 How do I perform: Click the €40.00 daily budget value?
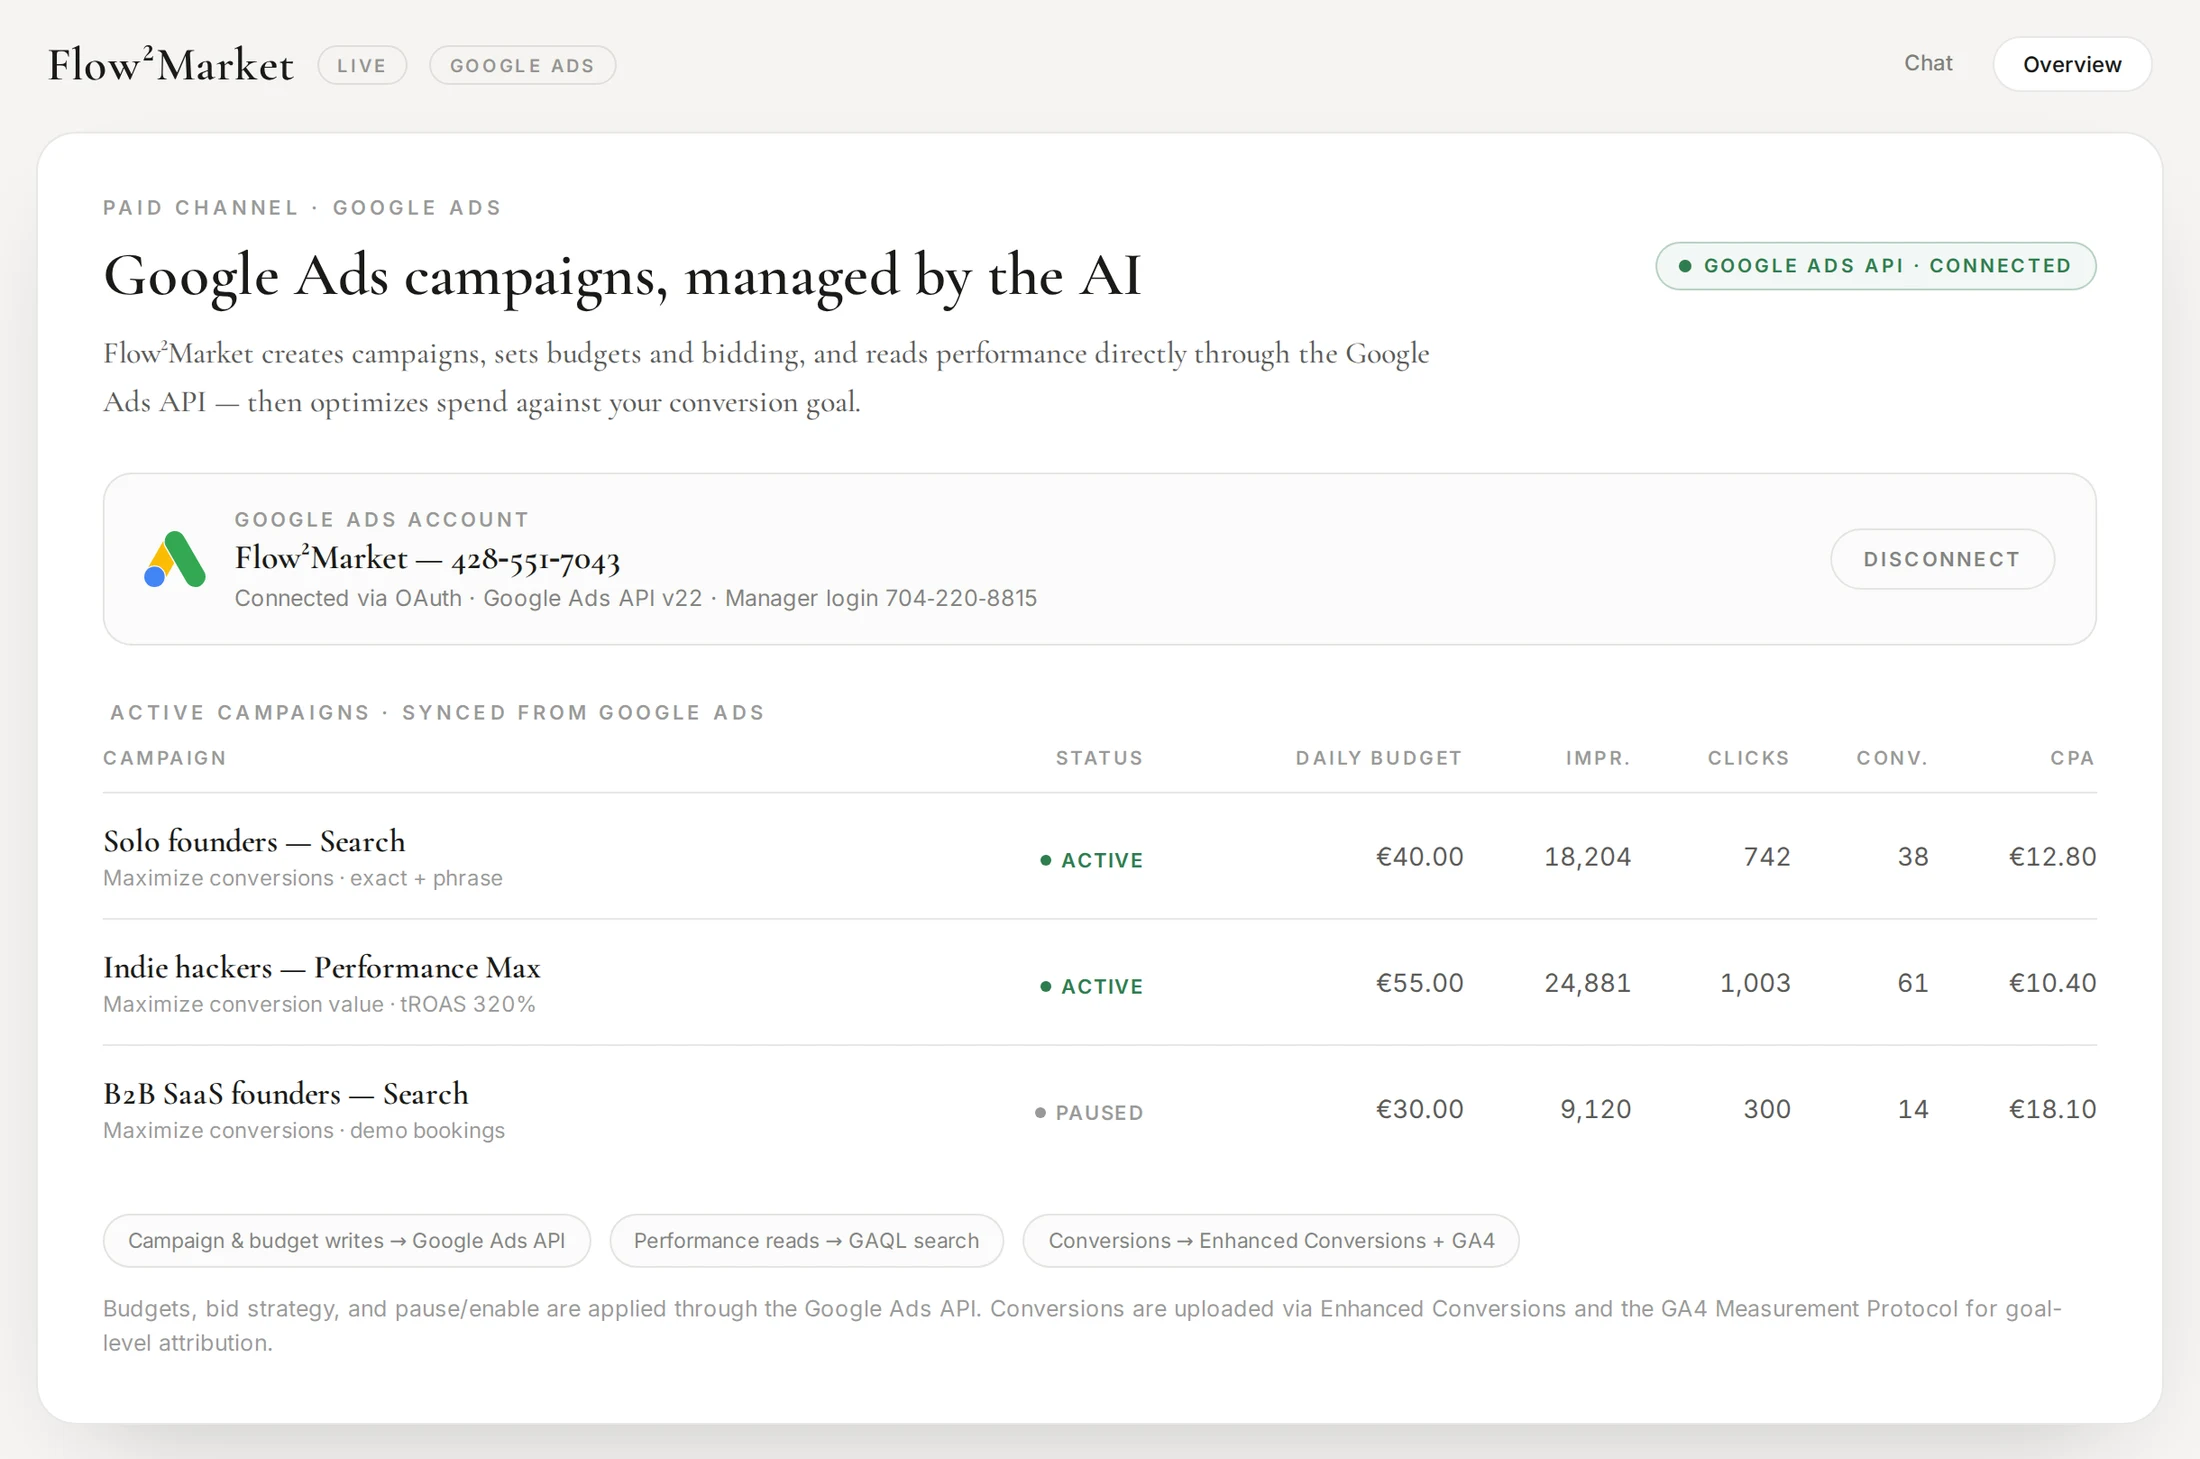[1419, 857]
